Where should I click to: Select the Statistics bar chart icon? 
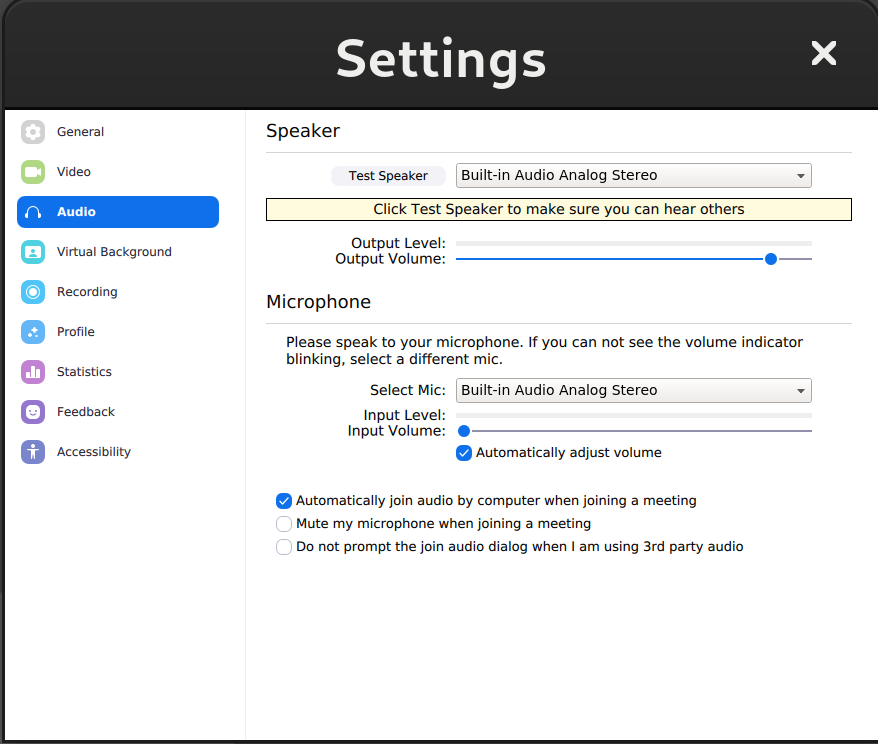[33, 372]
